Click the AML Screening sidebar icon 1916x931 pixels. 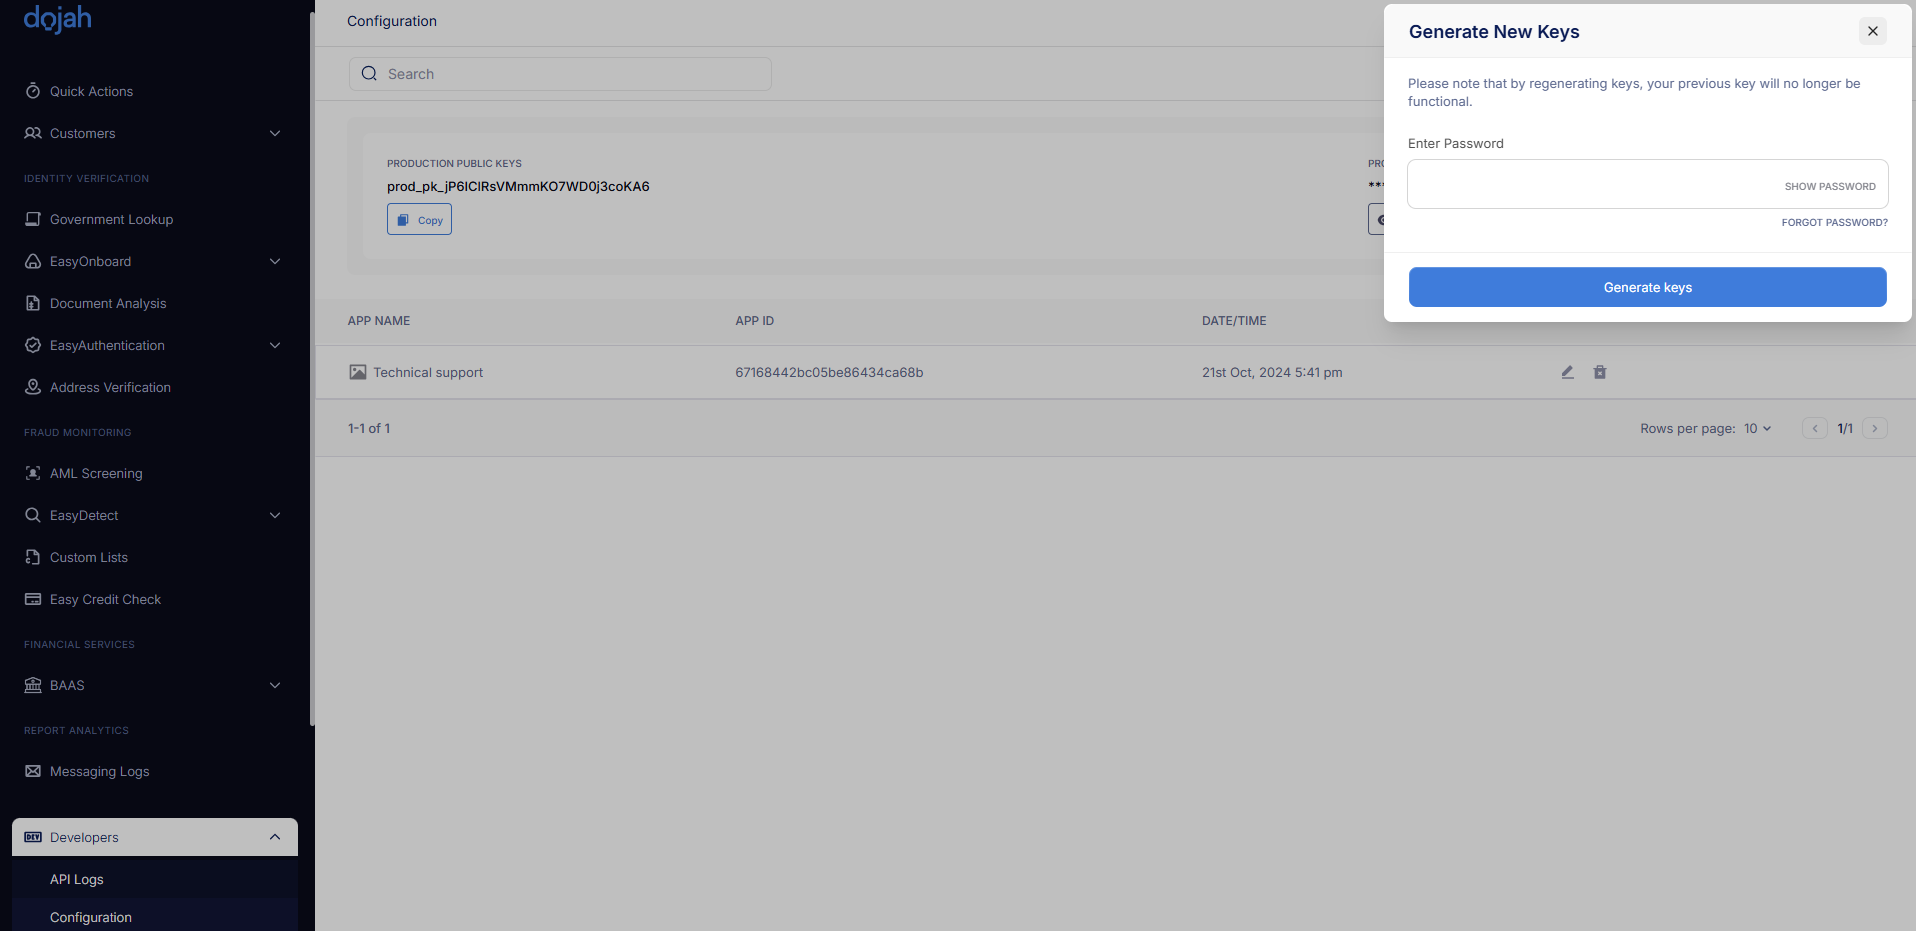click(x=33, y=473)
